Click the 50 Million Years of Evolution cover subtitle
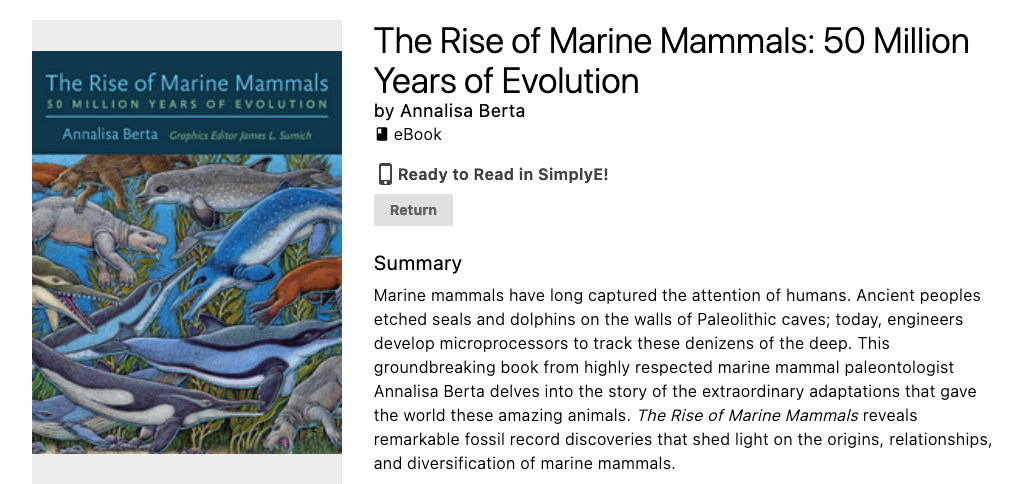This screenshot has width=1014, height=484. (187, 105)
